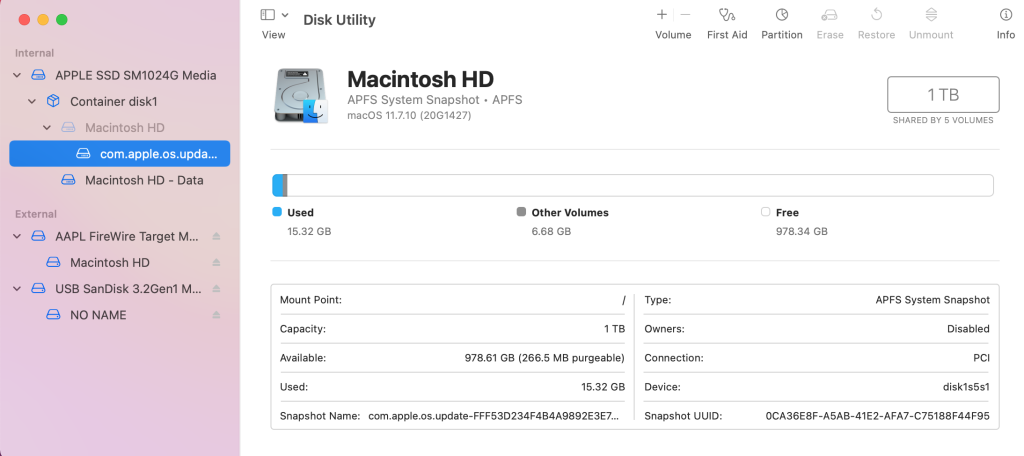This screenshot has height=456, width=1024.
Task: Click the Mount Point slash value
Action: (x=624, y=301)
